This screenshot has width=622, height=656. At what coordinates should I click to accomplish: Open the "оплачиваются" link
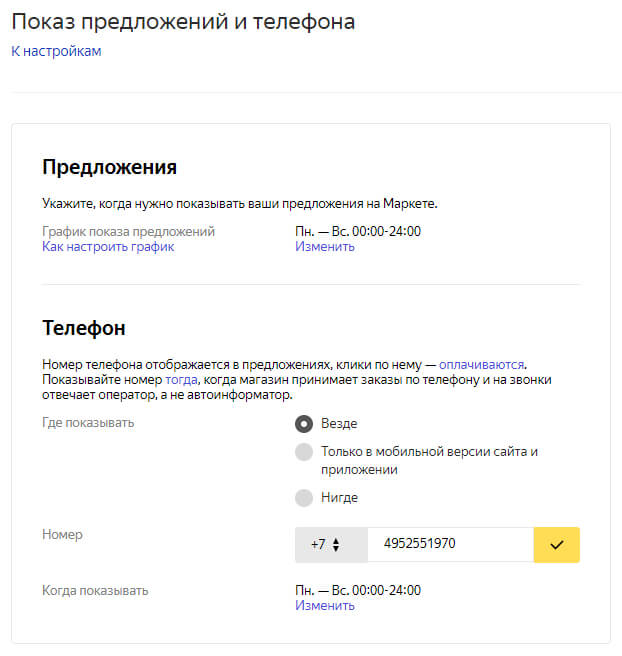pos(481,365)
